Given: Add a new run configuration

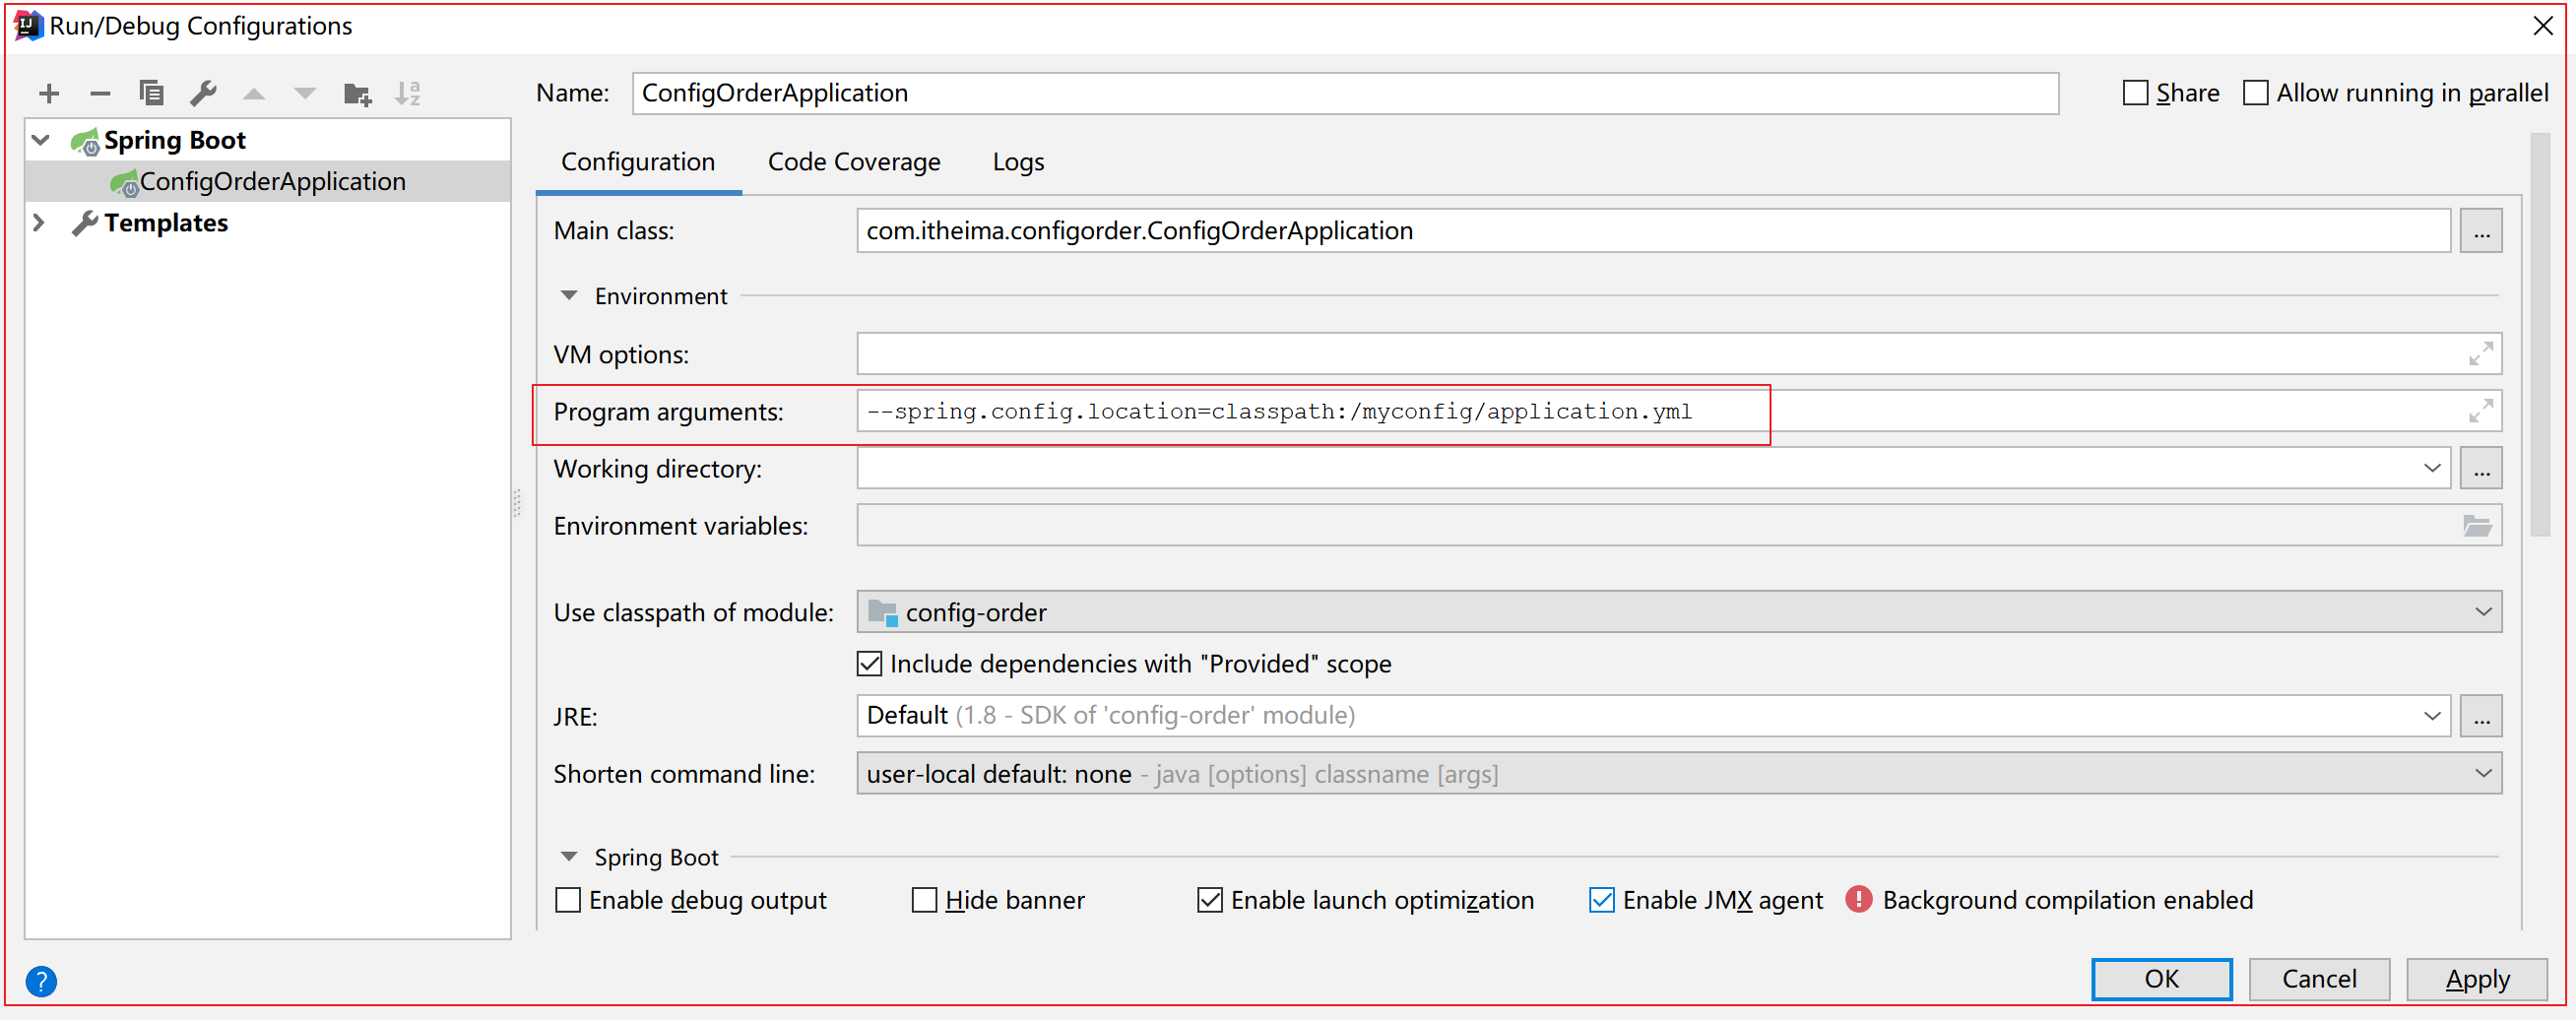Looking at the screenshot, I should click(49, 94).
